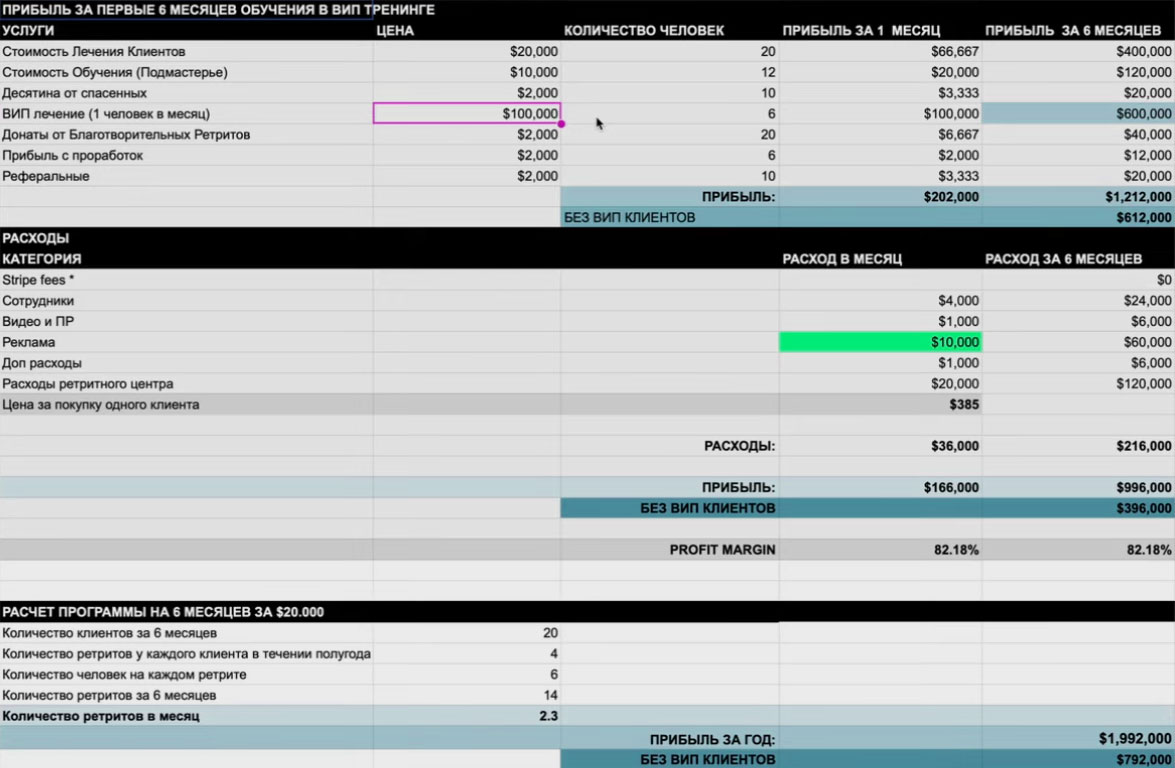Select the УСЛУГИ header cell

(187, 30)
